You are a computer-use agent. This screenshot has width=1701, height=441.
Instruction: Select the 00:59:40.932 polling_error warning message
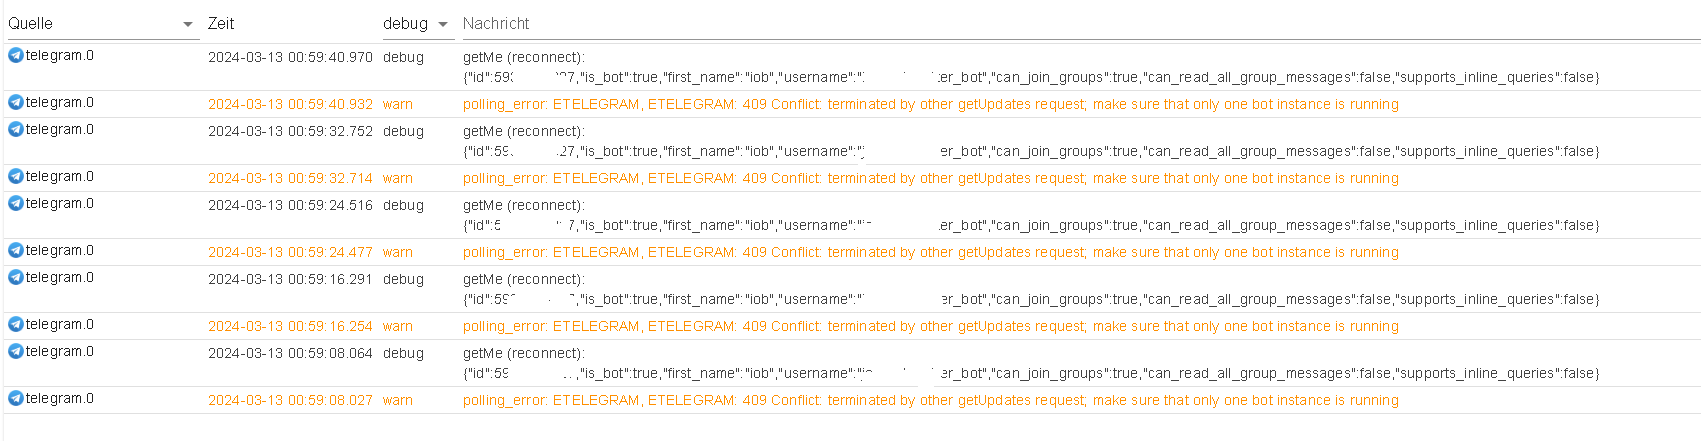click(x=930, y=104)
